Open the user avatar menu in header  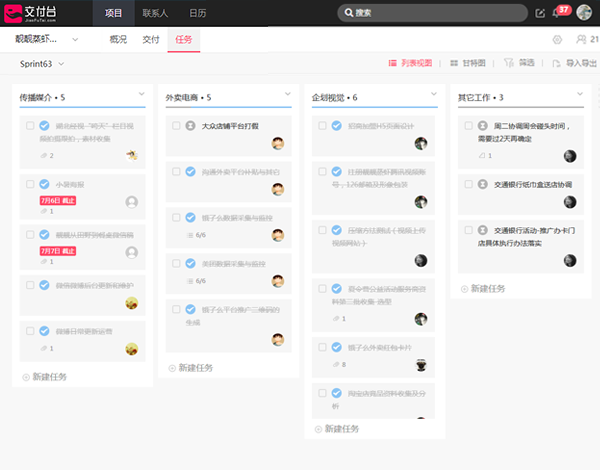[584, 13]
